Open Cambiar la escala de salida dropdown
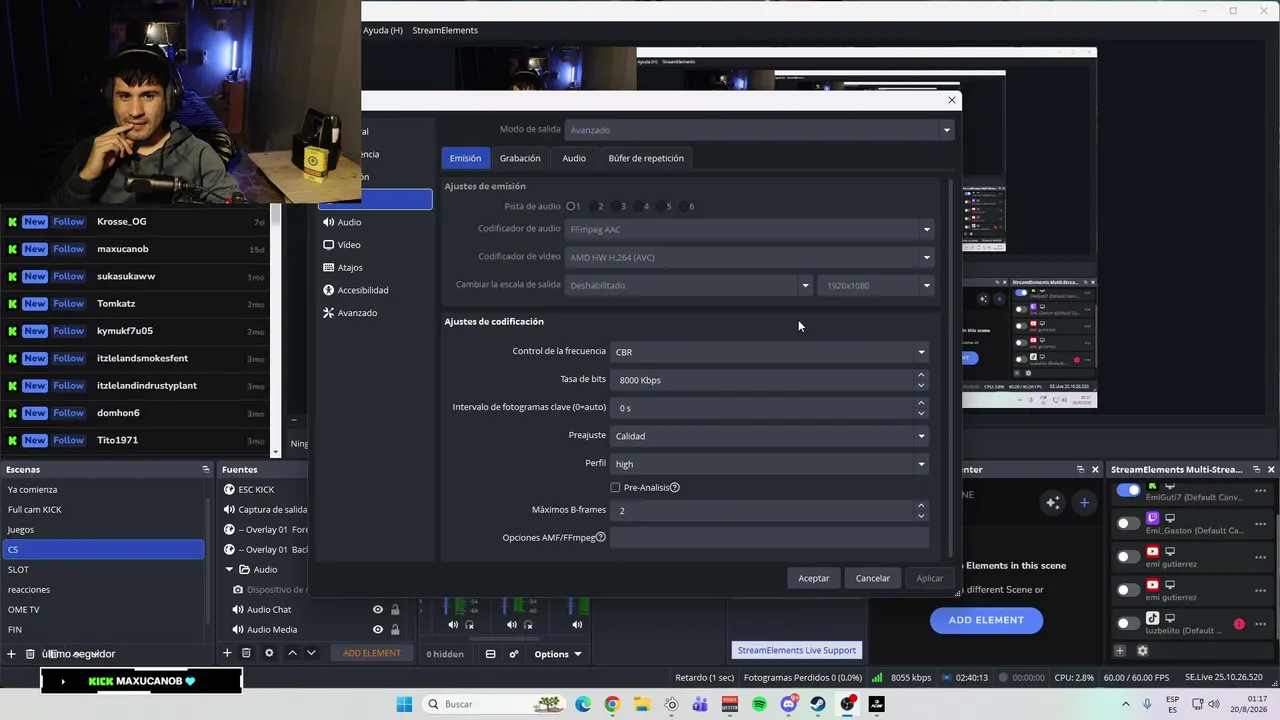The image size is (1280, 720). coord(689,285)
